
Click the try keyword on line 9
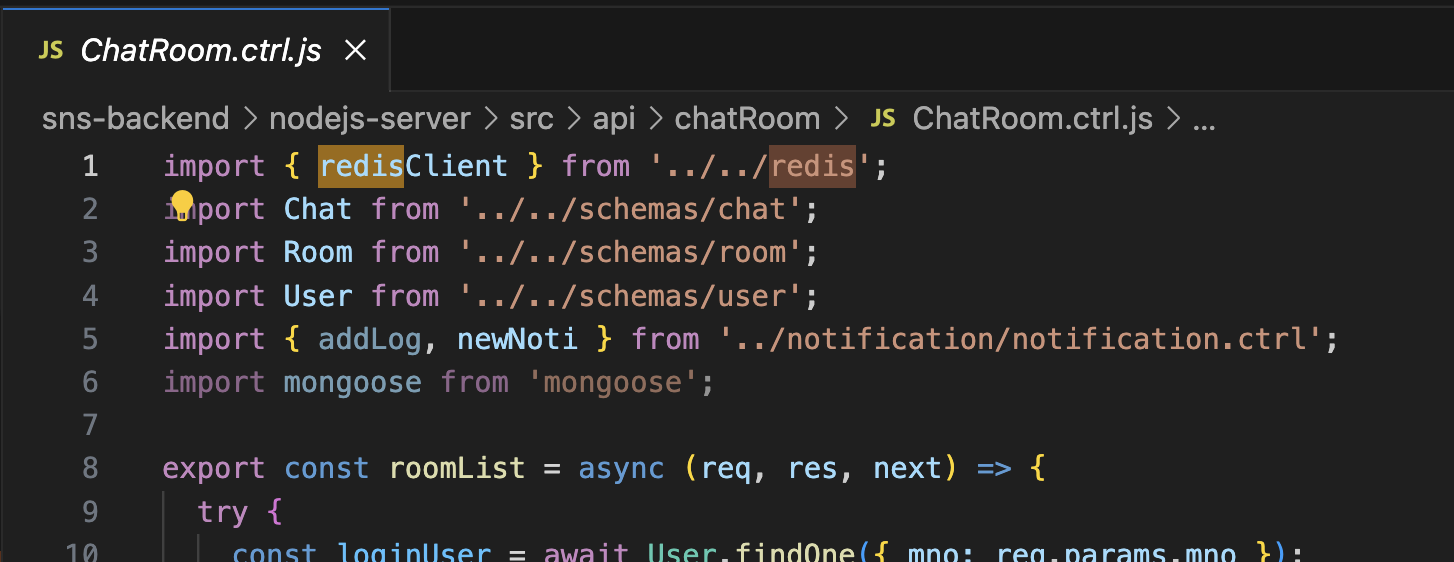click(223, 512)
